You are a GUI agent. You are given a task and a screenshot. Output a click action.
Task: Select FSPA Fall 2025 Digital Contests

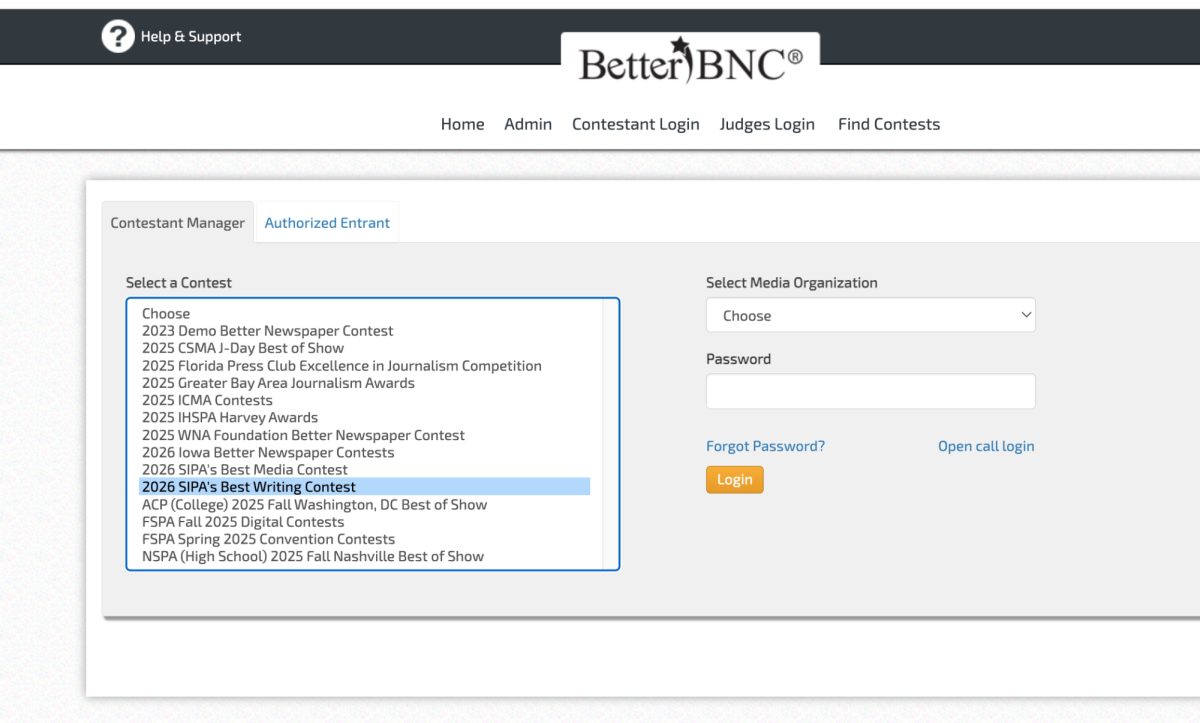365,522
